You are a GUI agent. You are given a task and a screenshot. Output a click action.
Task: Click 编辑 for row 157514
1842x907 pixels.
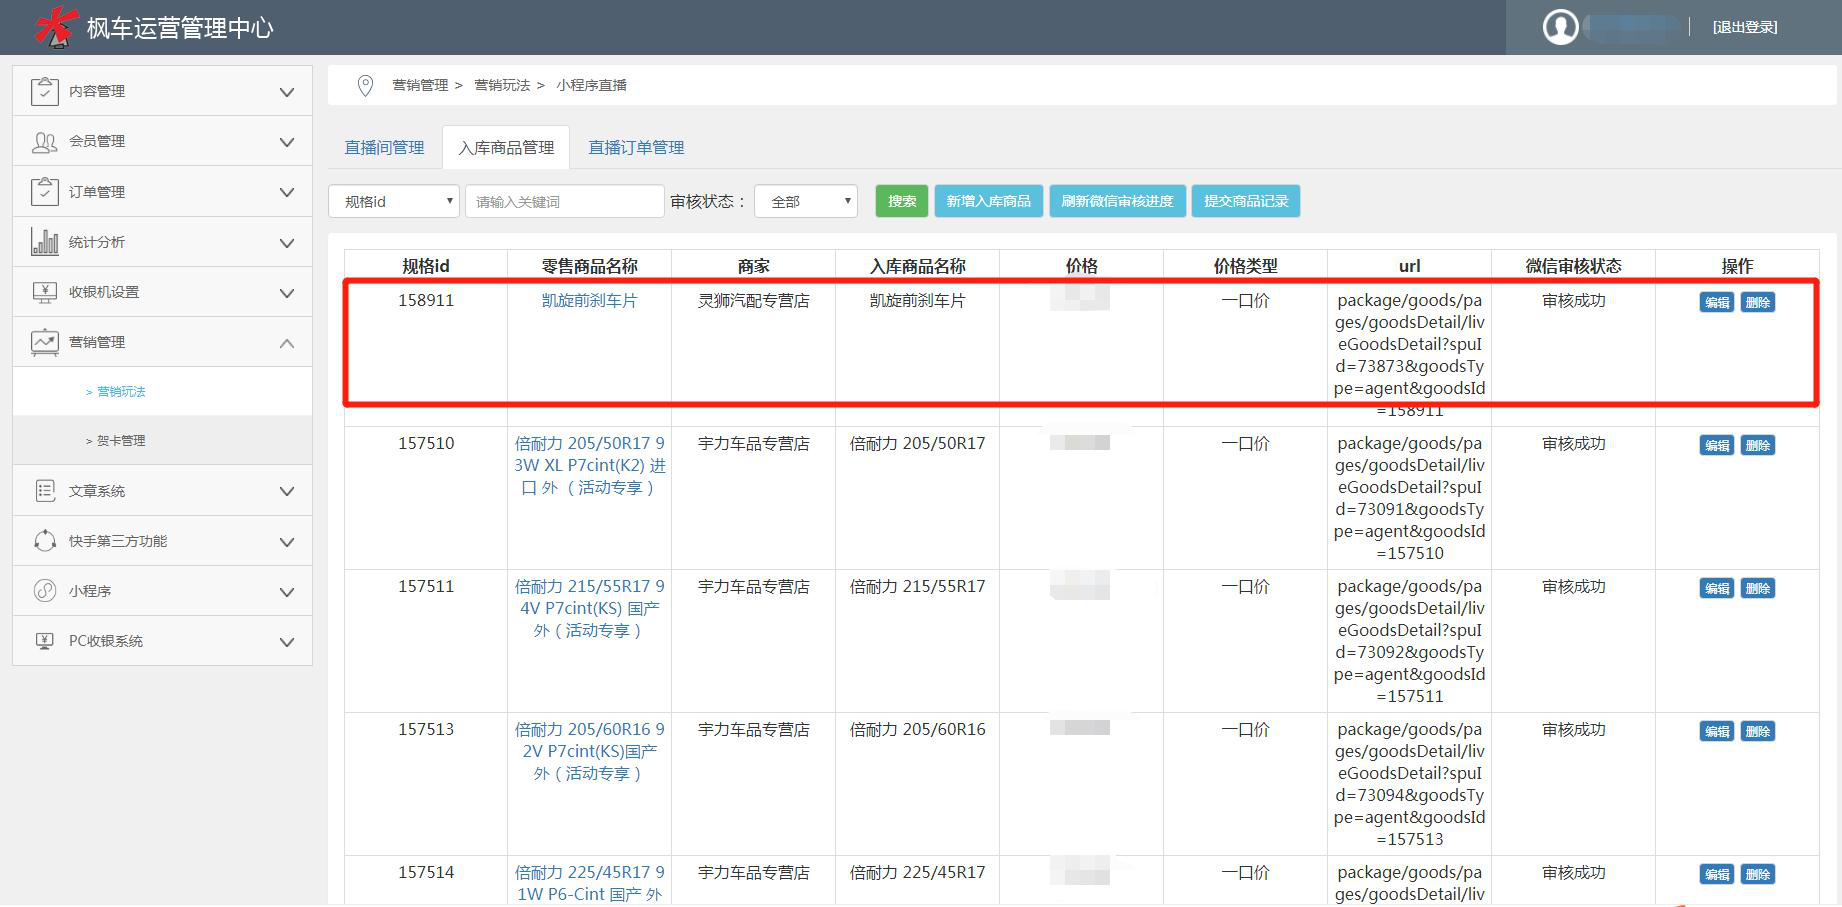click(1717, 875)
